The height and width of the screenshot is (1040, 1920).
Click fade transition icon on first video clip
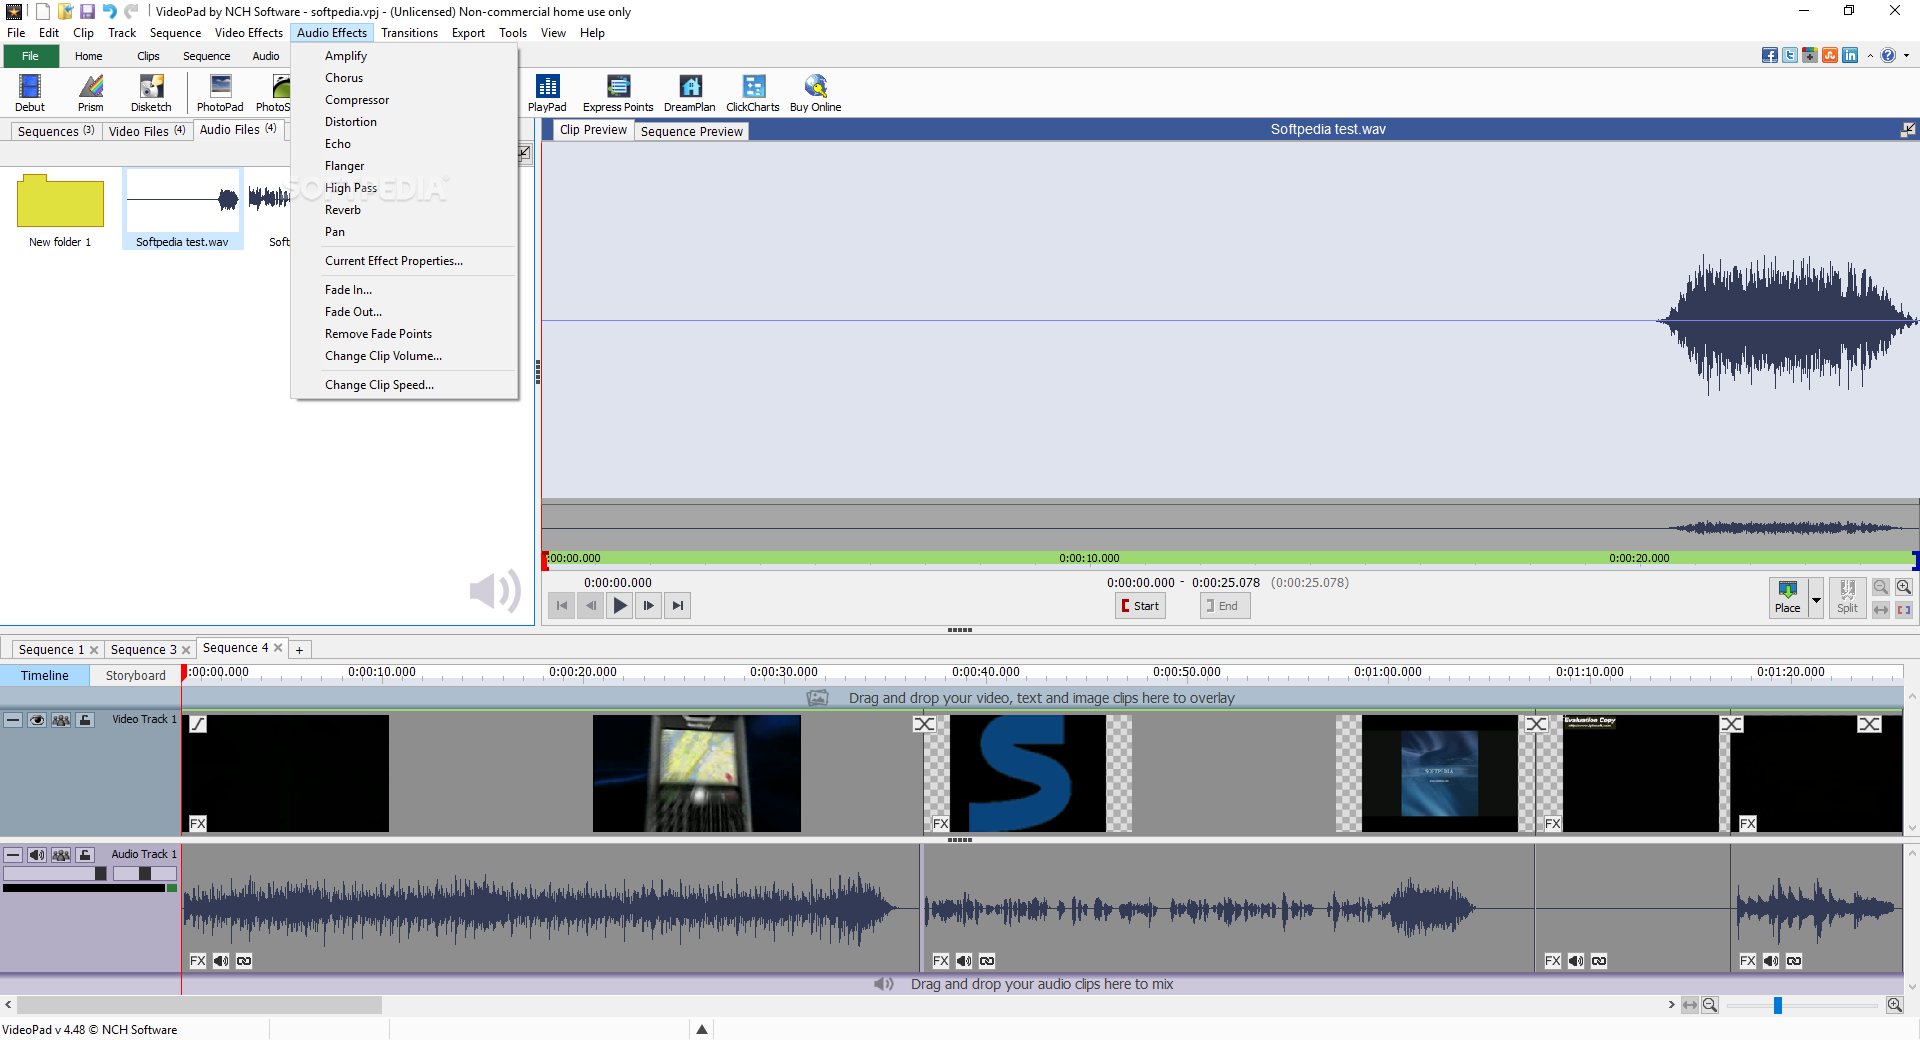[x=198, y=724]
